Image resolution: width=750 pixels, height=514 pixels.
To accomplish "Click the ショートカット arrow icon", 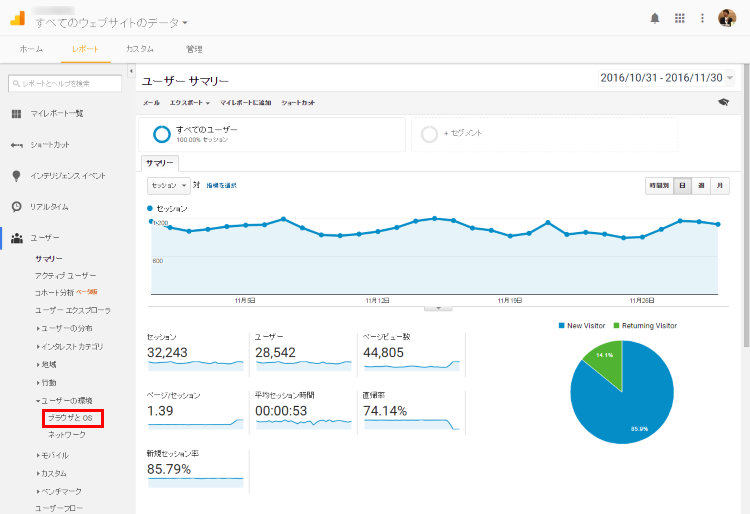I will coord(16,145).
